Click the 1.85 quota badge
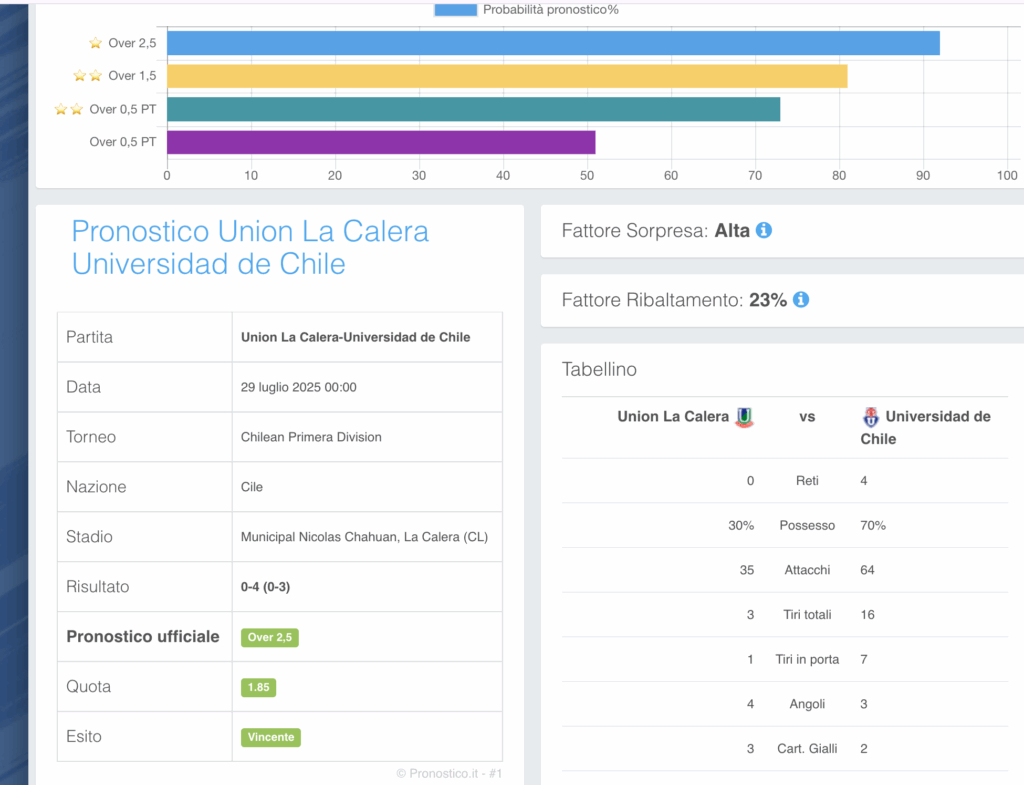 click(x=259, y=687)
